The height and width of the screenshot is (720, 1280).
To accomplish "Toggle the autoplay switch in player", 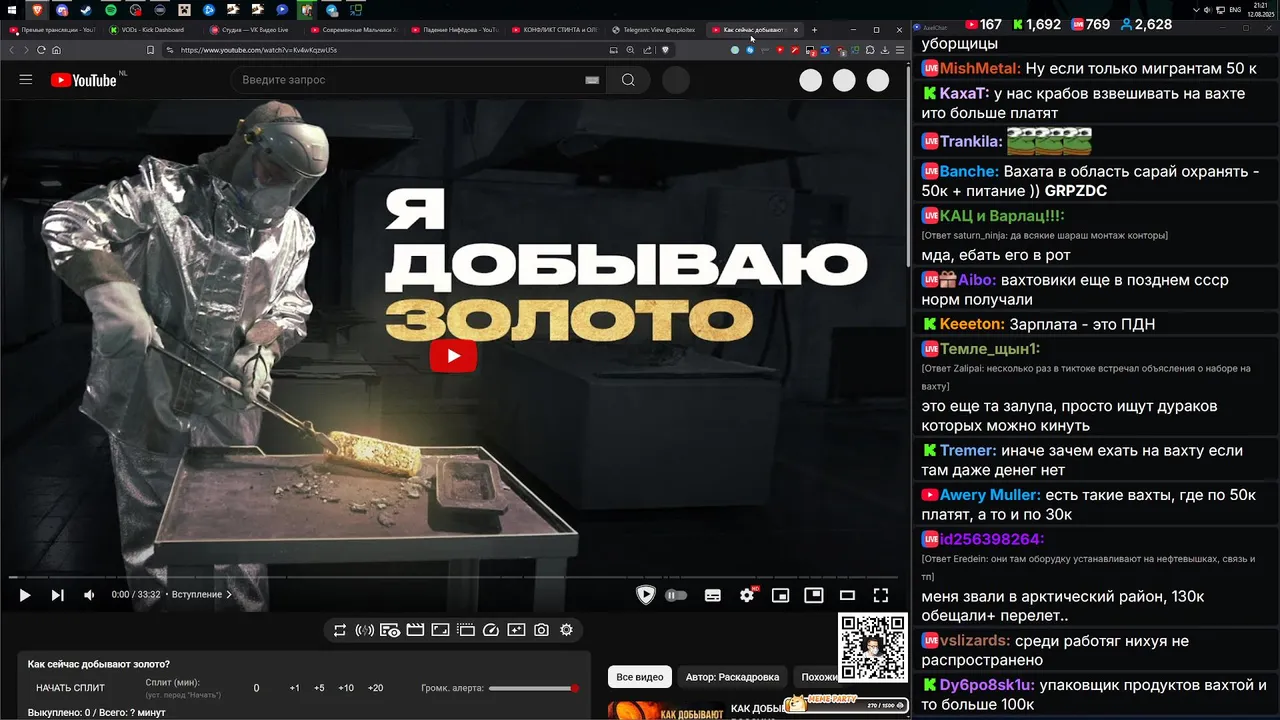I will 677,595.
